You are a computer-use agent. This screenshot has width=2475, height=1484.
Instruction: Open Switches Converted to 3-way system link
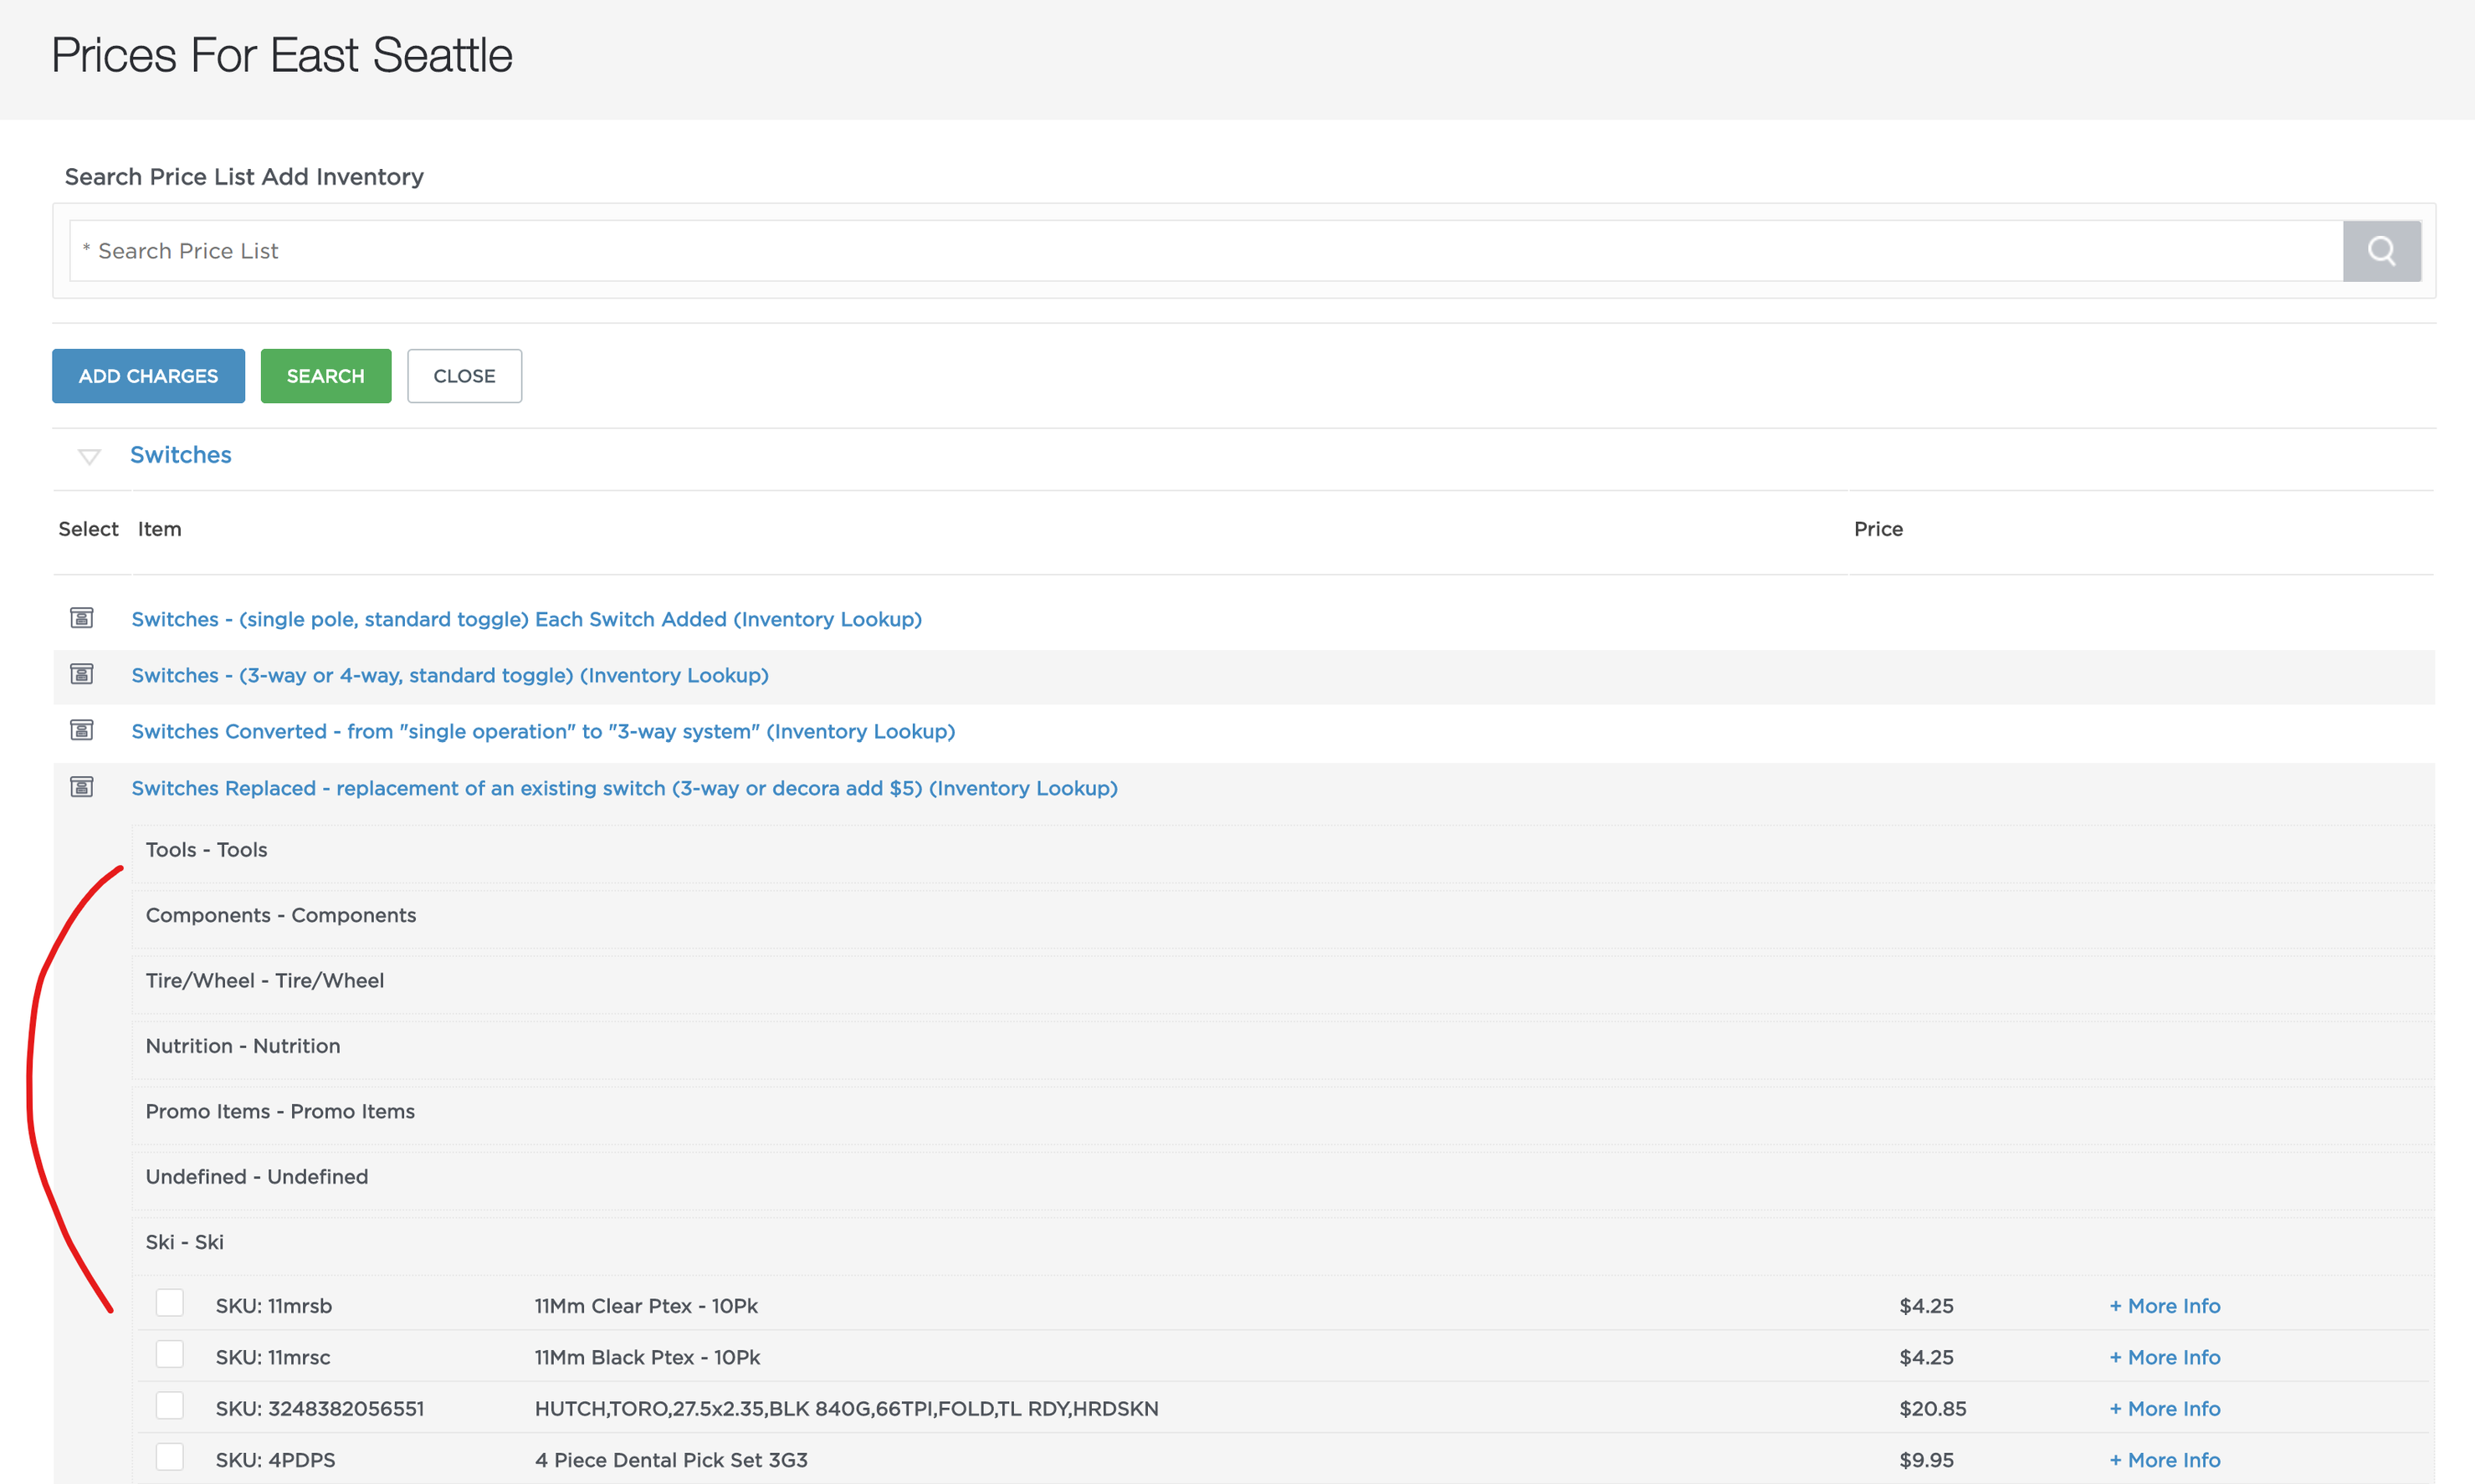pyautogui.click(x=543, y=731)
